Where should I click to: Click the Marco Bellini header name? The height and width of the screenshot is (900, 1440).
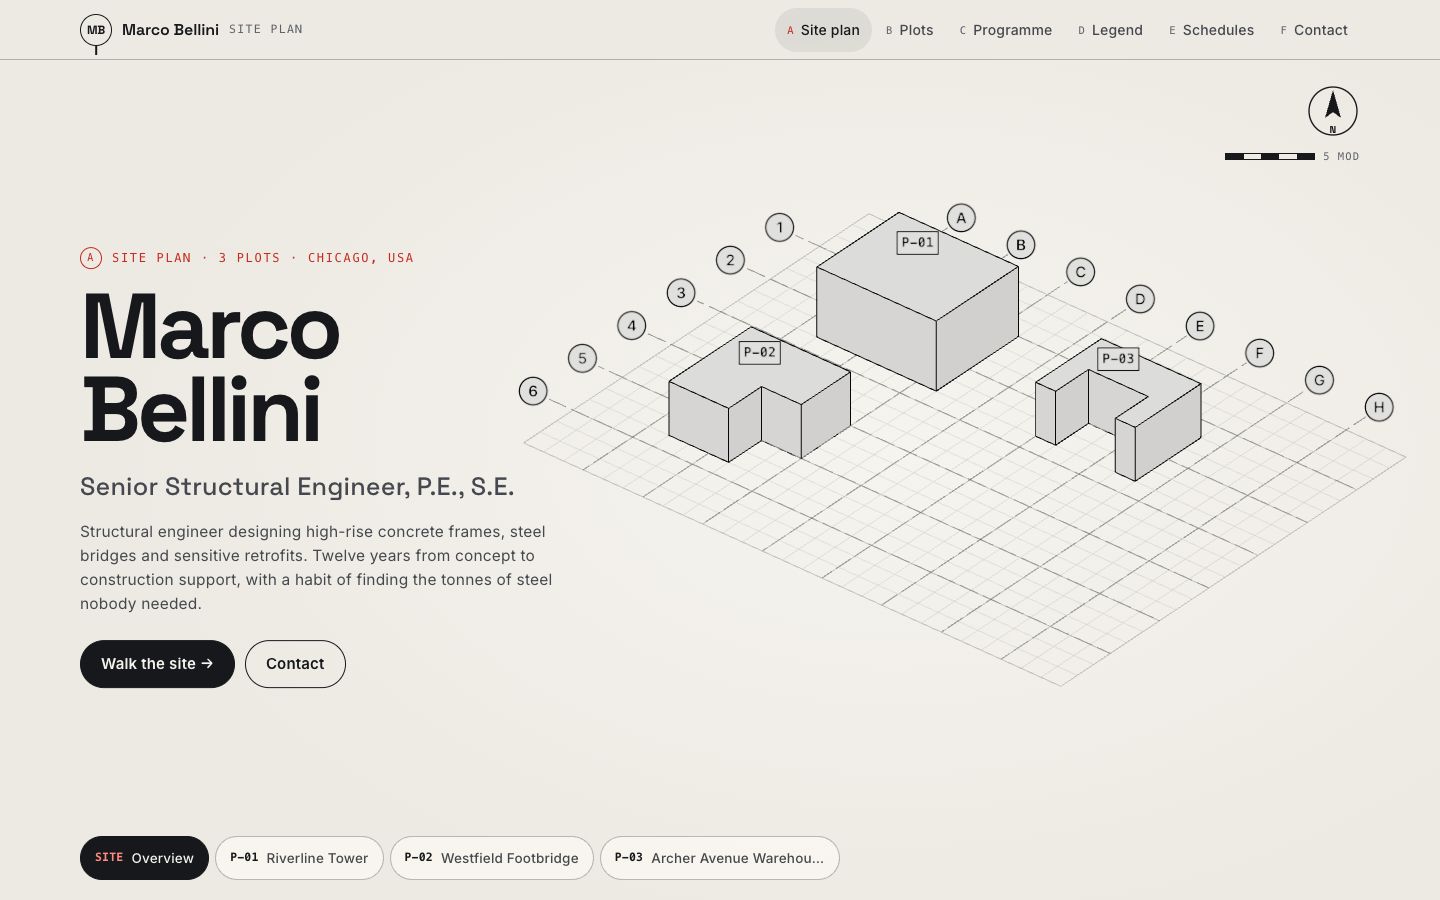pos(170,30)
